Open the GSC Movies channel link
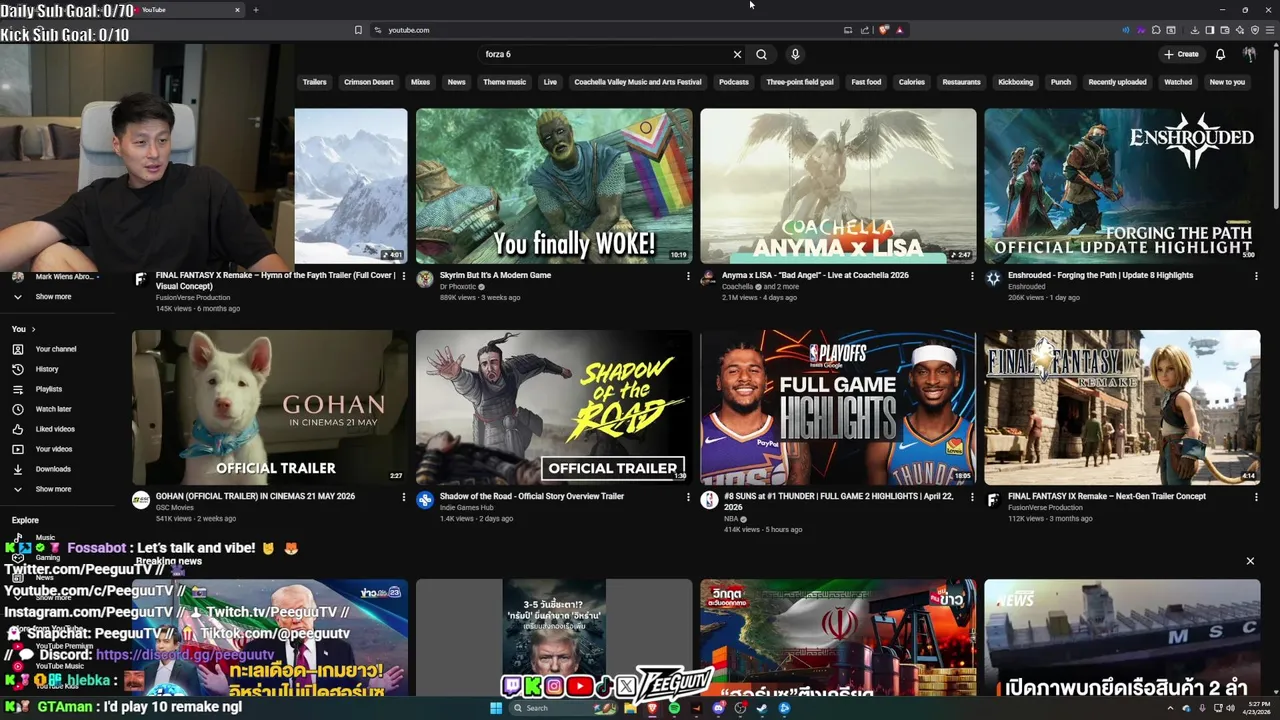This screenshot has width=1280, height=720. 175,508
